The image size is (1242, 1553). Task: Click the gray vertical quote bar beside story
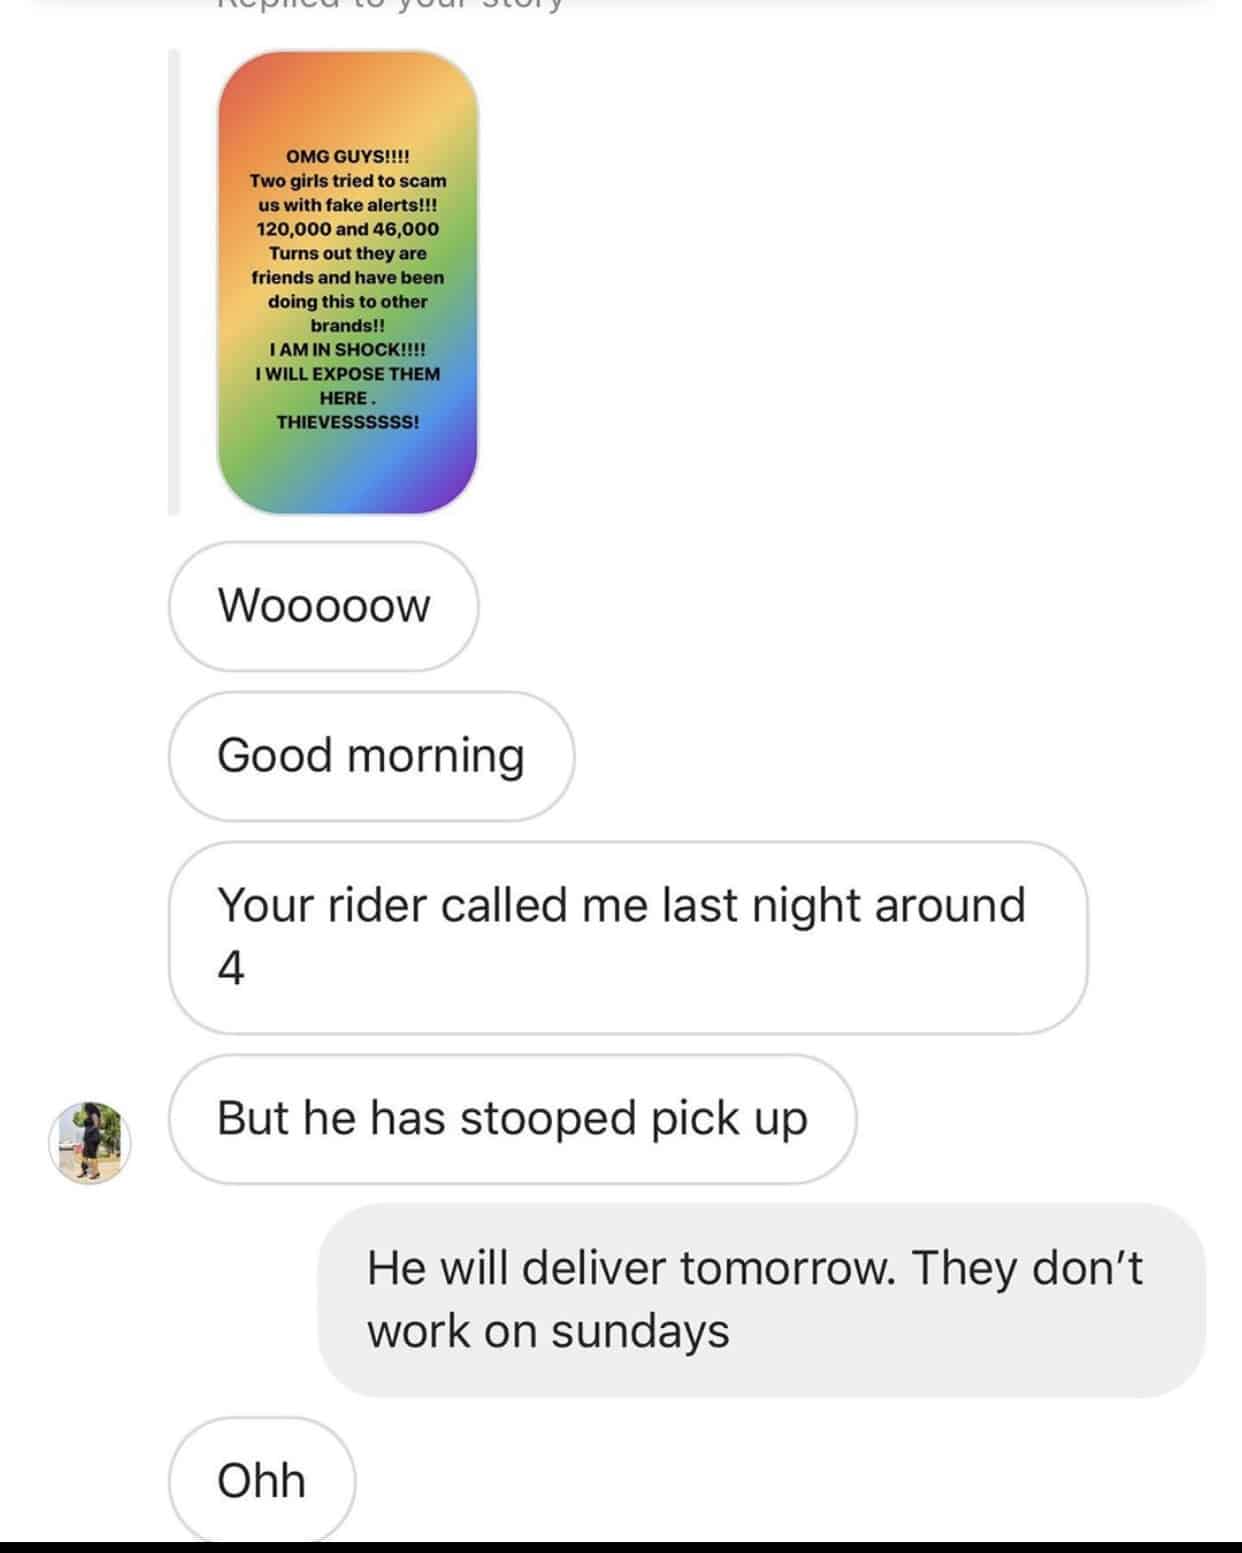[173, 282]
